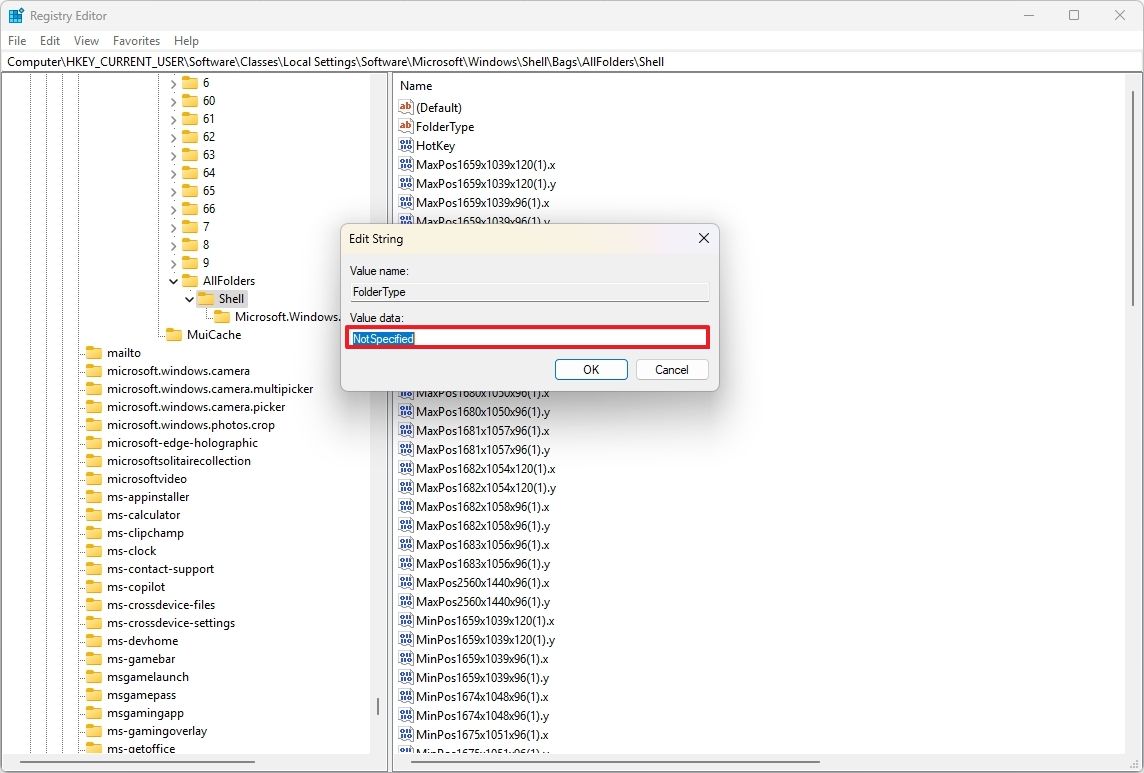
Task: Click the OK button in Edit String dialog
Action: coord(590,369)
